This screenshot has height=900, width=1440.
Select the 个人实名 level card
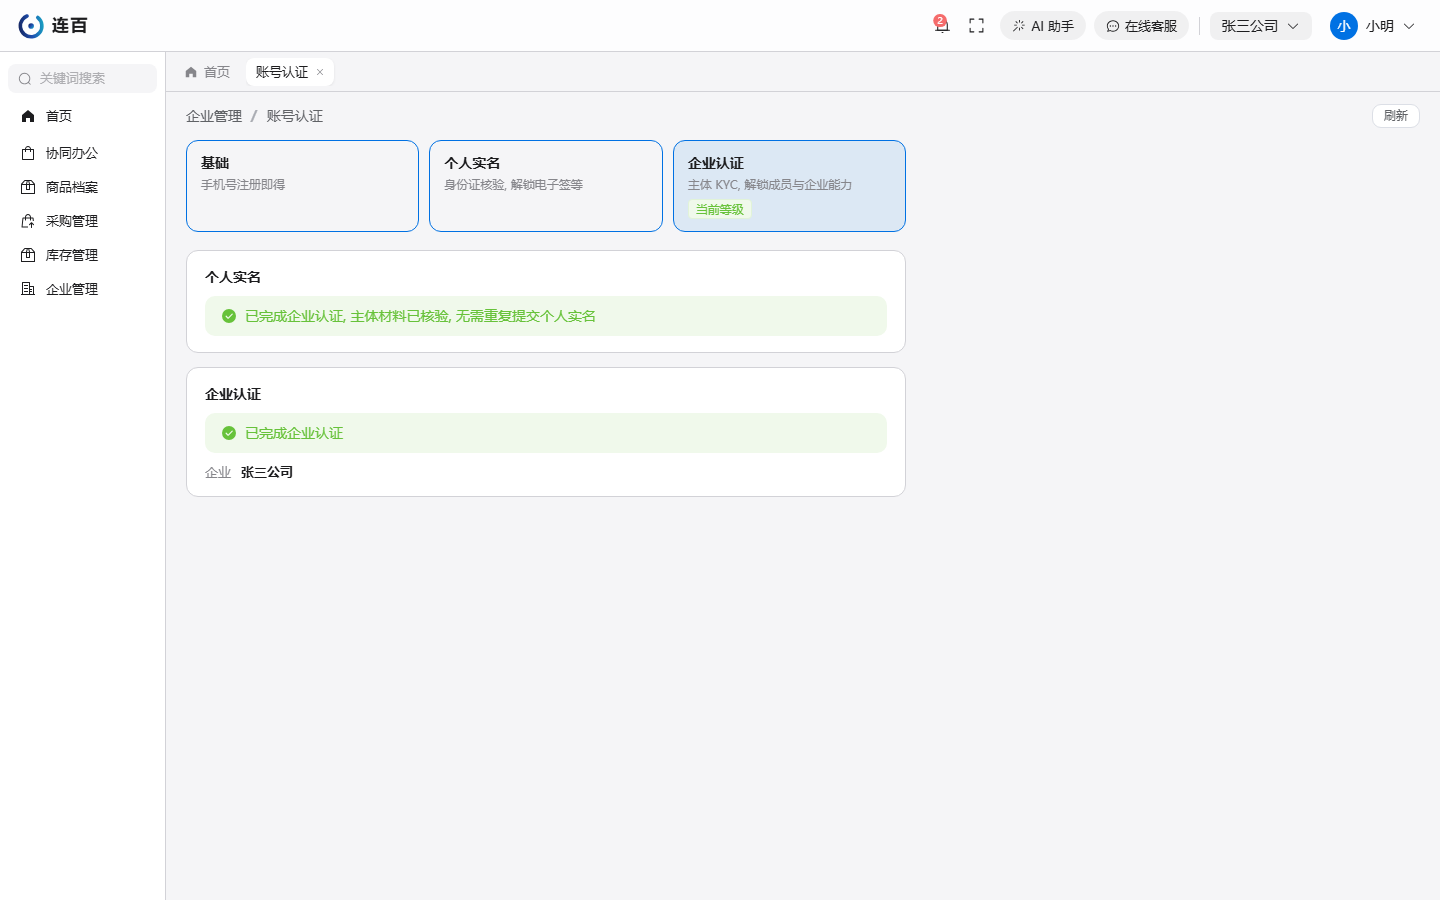coord(546,186)
